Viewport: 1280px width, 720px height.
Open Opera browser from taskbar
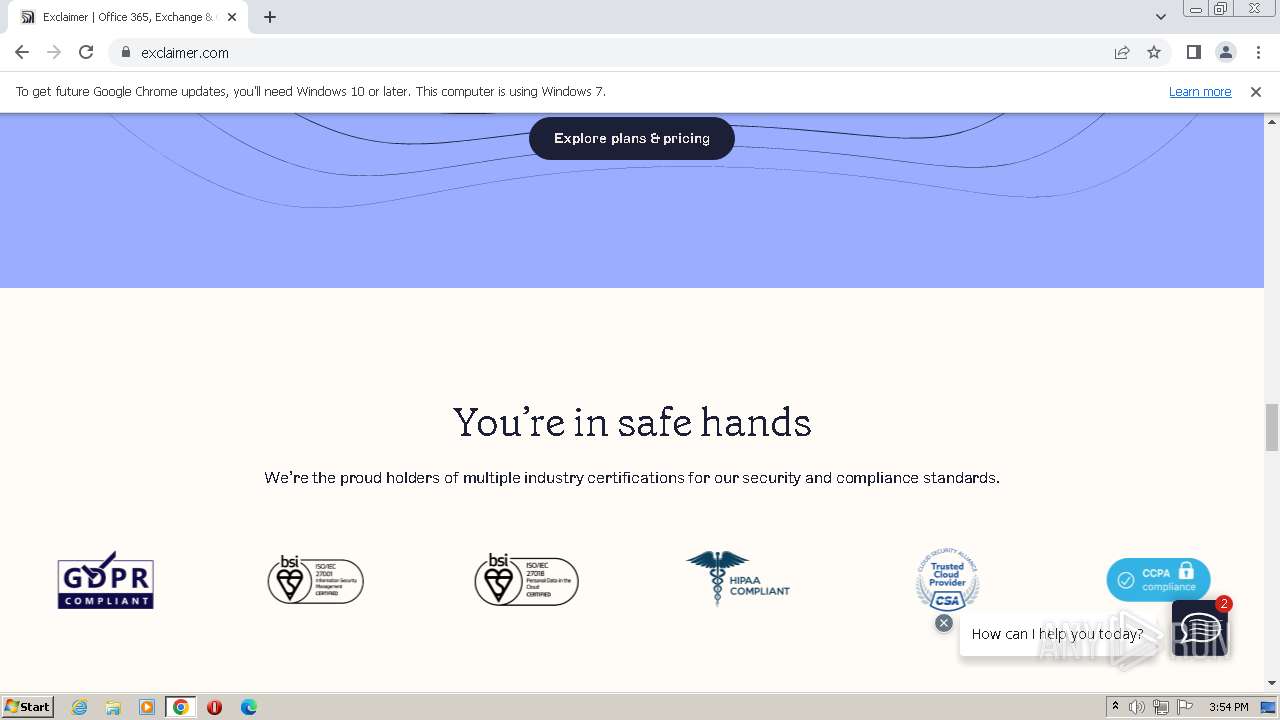coord(214,707)
